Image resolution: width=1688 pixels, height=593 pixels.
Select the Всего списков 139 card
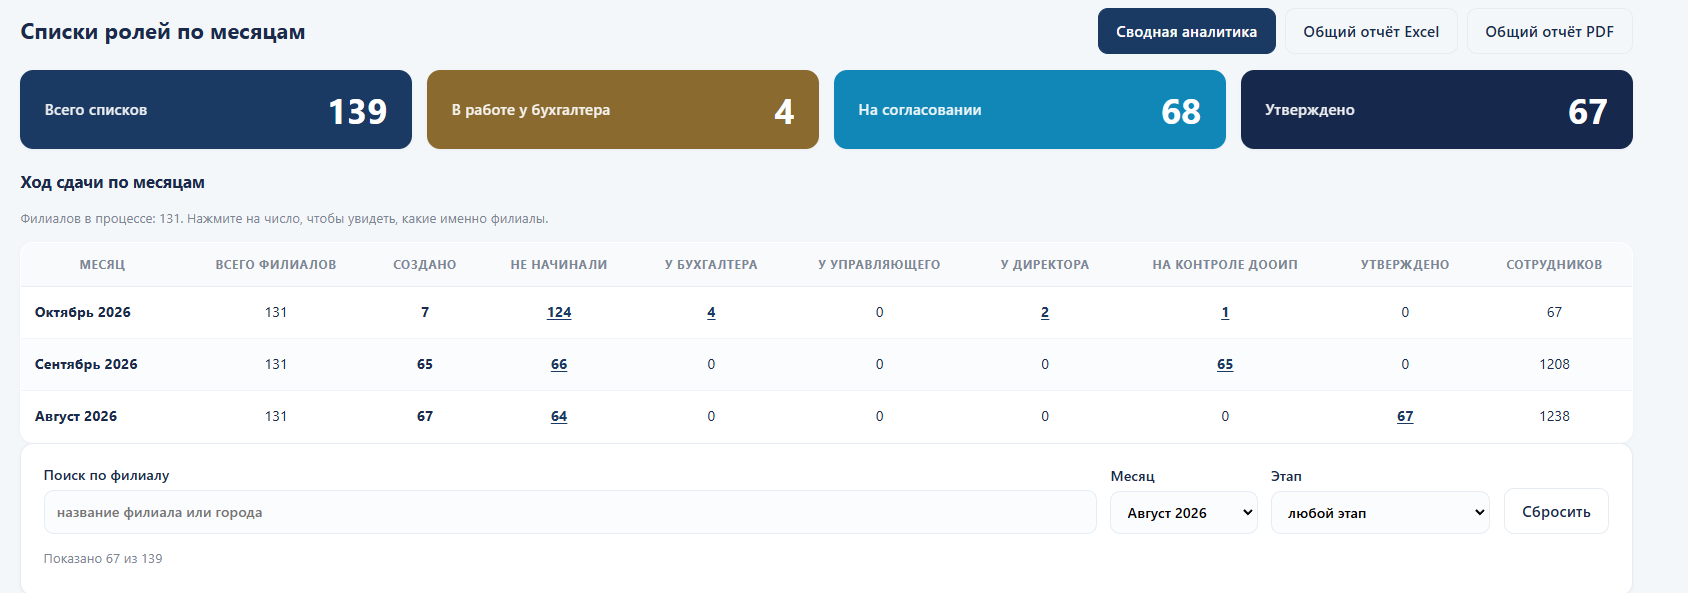click(216, 110)
